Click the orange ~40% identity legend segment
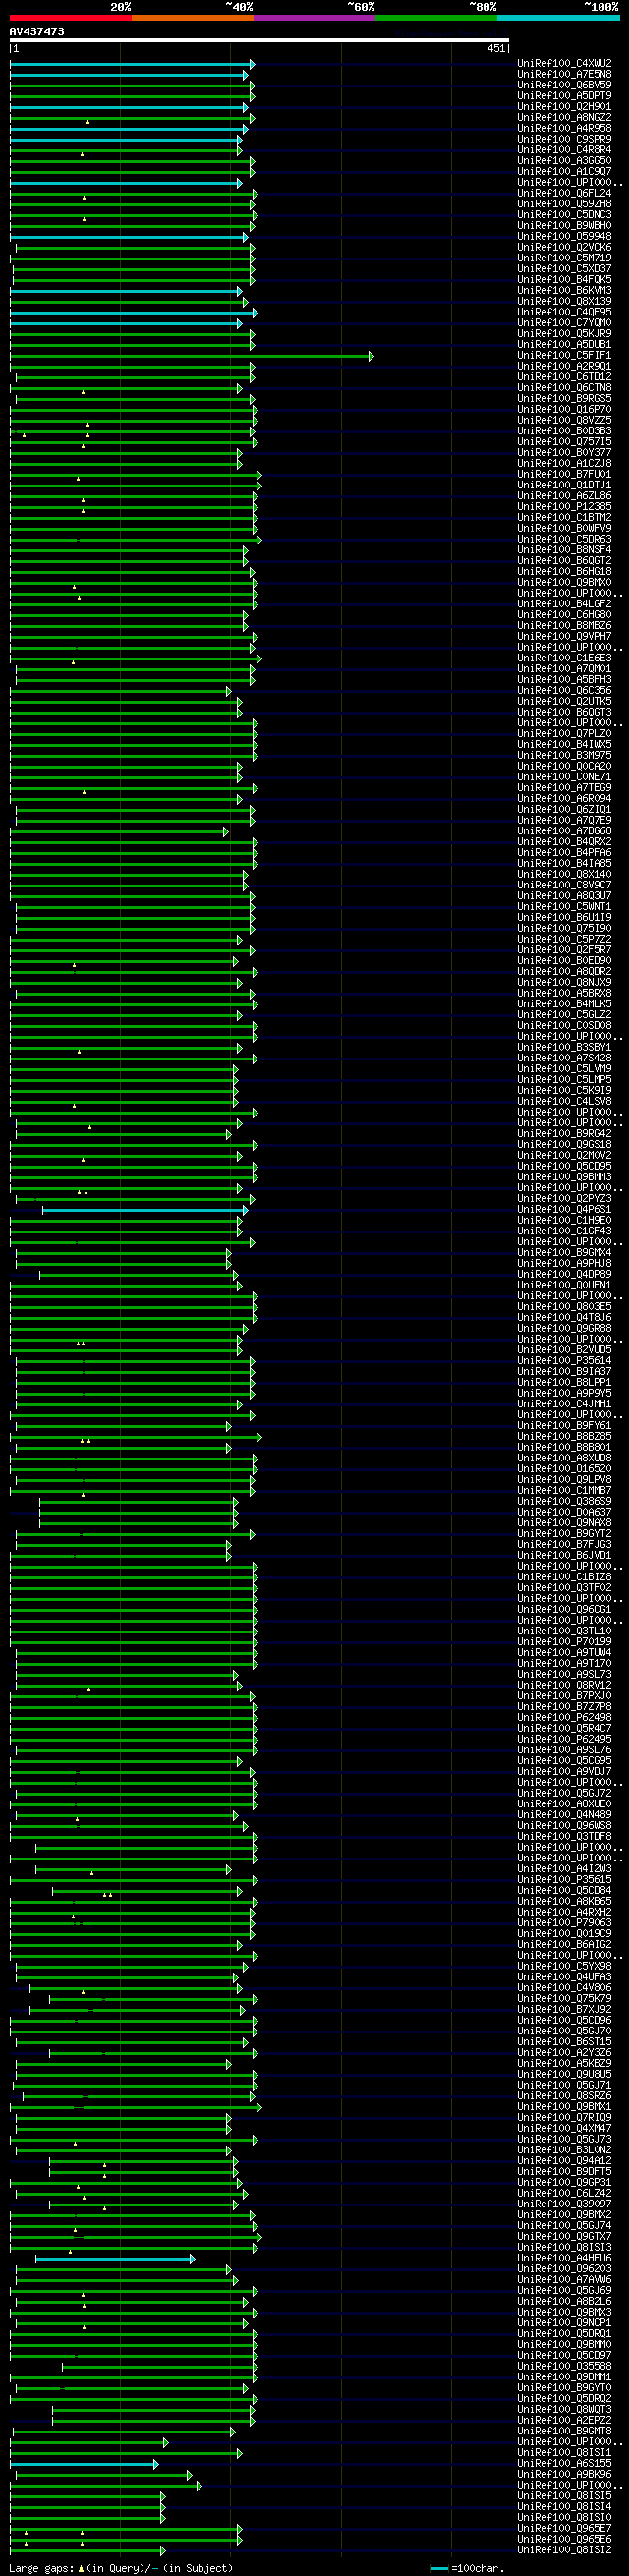The width and height of the screenshot is (629, 2576). pos(192,18)
